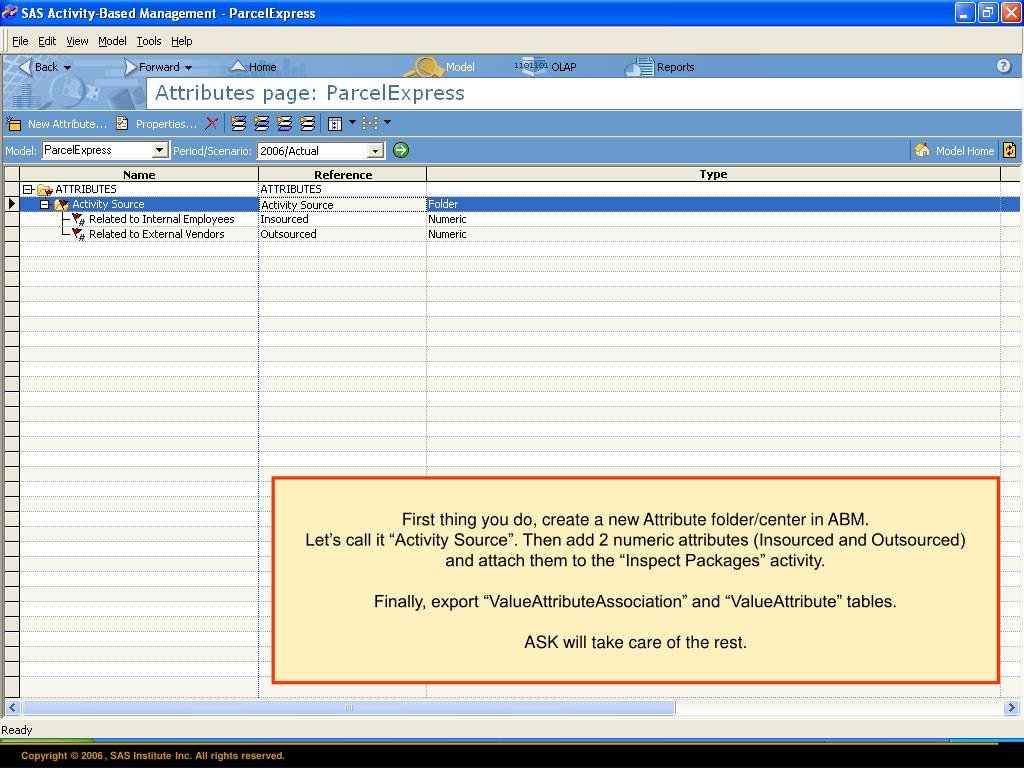
Task: Delete selection with the red X icon
Action: [211, 123]
